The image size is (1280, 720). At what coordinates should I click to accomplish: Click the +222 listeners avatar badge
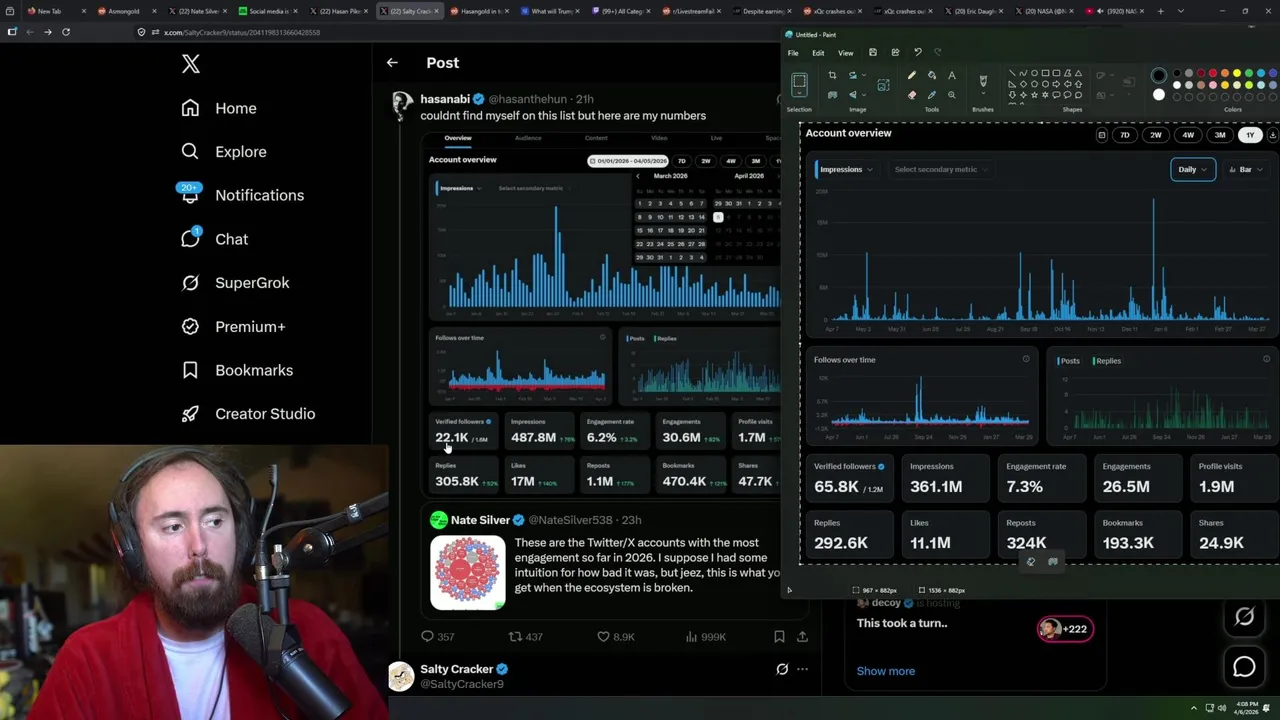click(x=1065, y=629)
